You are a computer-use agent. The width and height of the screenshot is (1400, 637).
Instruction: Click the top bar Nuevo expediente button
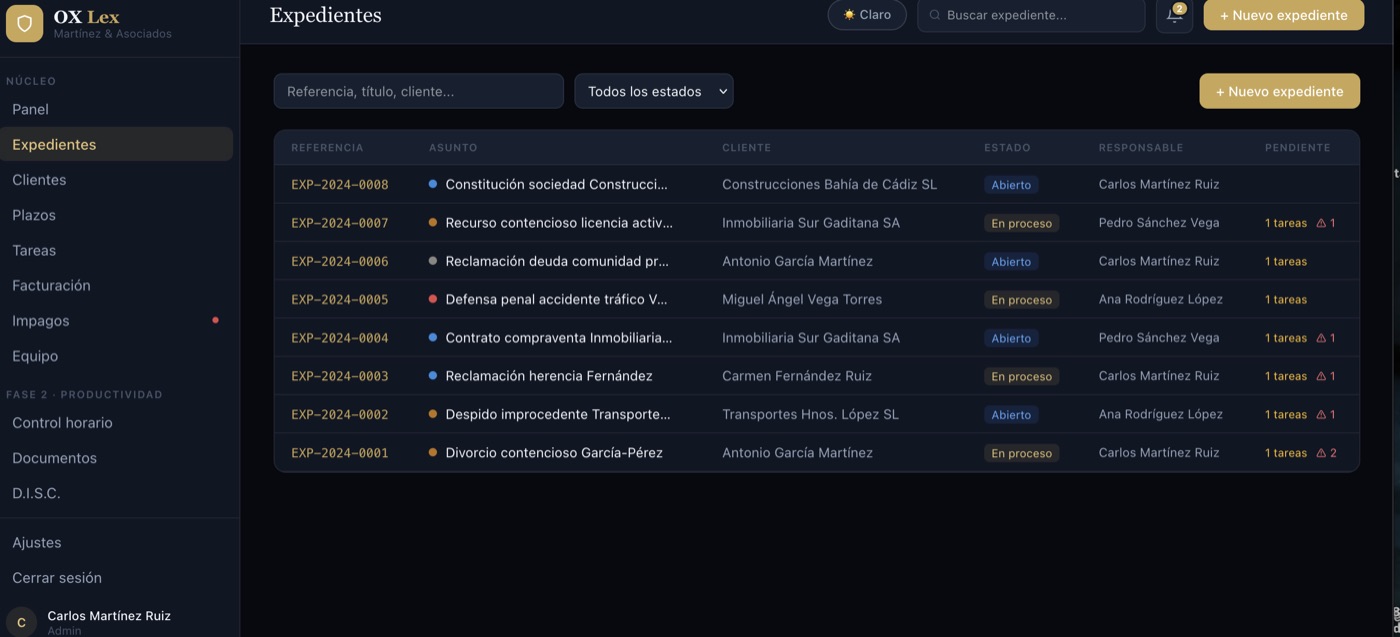point(1284,15)
